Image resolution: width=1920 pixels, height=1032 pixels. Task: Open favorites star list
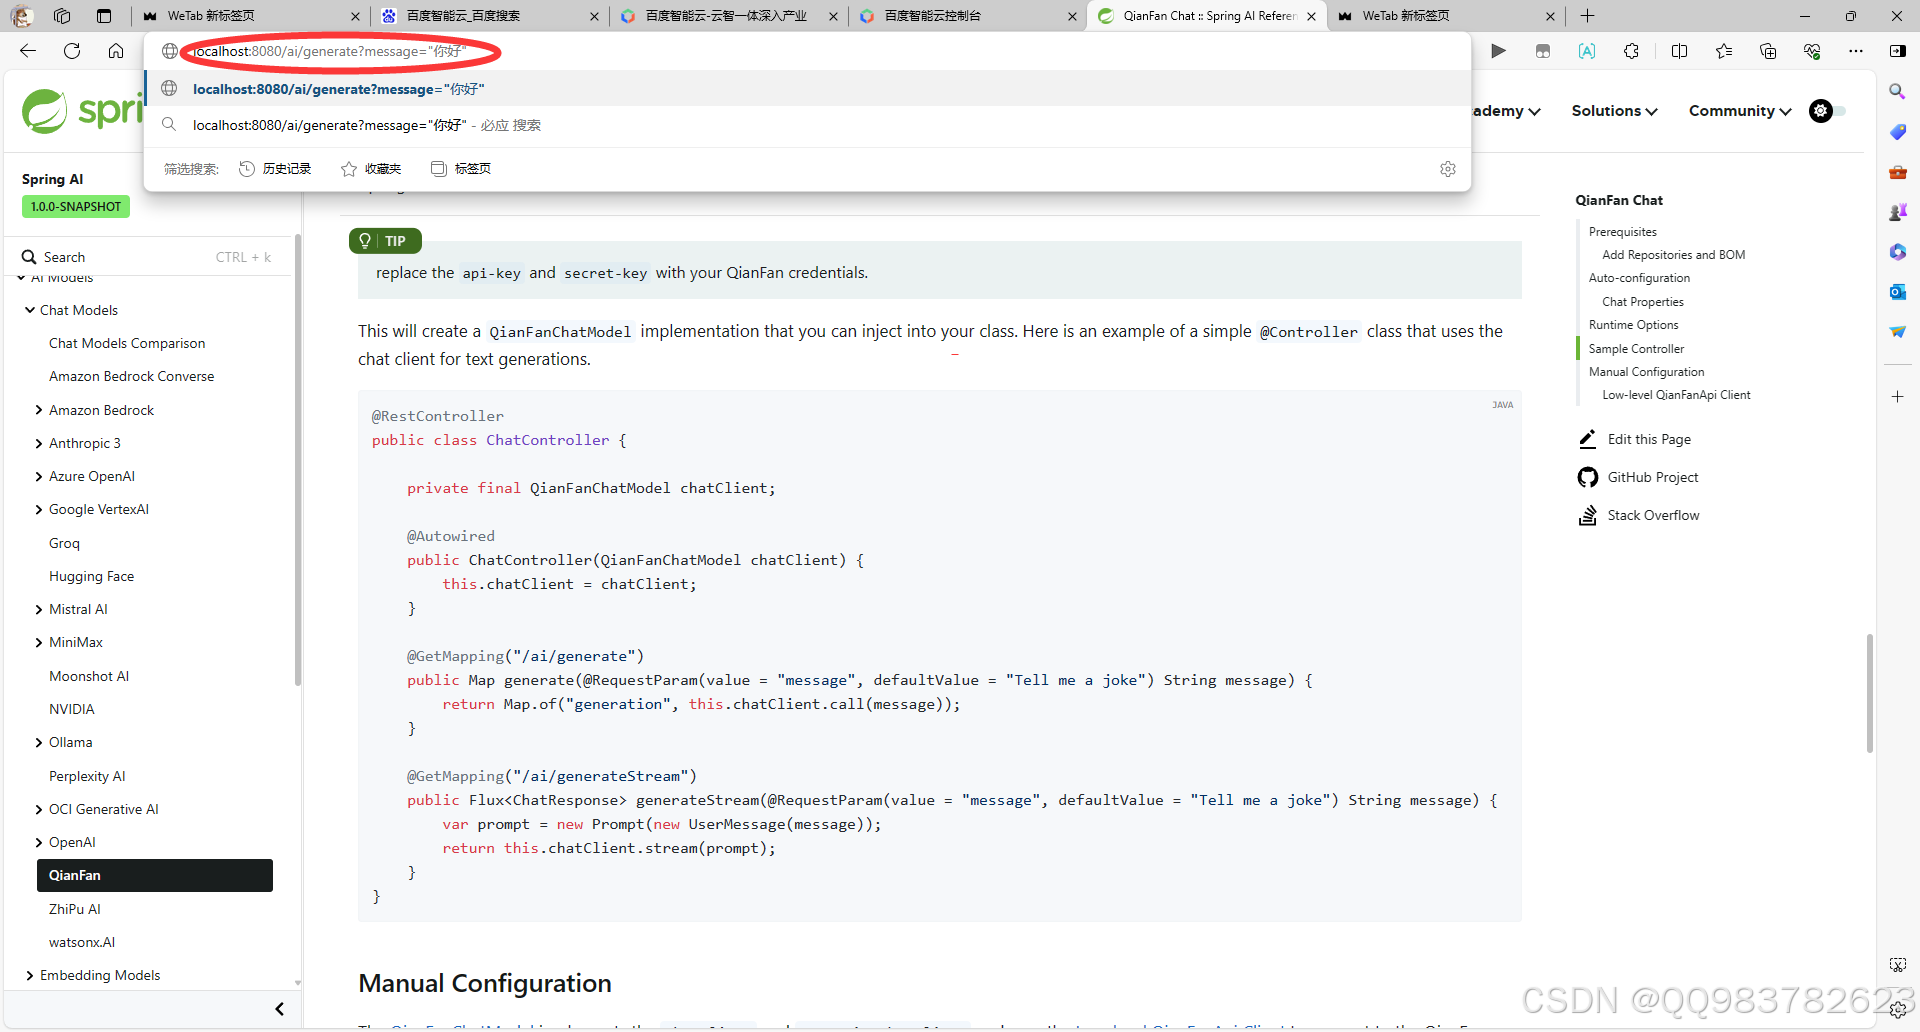[1724, 51]
